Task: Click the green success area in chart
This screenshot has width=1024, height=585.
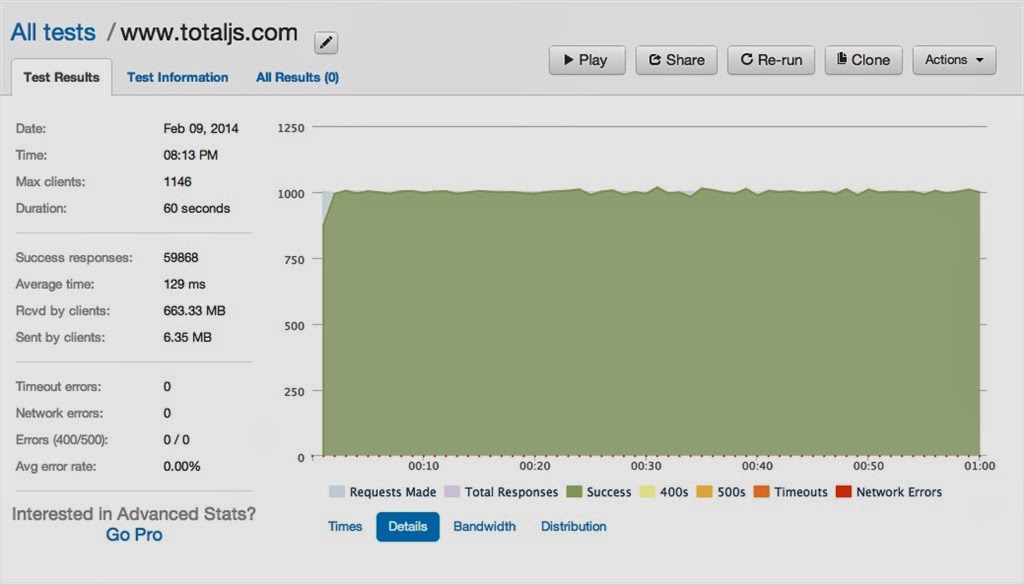Action: coord(651,324)
